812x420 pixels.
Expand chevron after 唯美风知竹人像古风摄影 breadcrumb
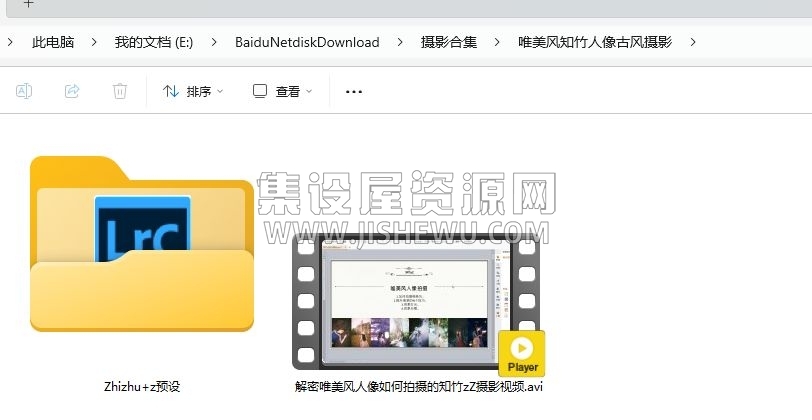(693, 42)
